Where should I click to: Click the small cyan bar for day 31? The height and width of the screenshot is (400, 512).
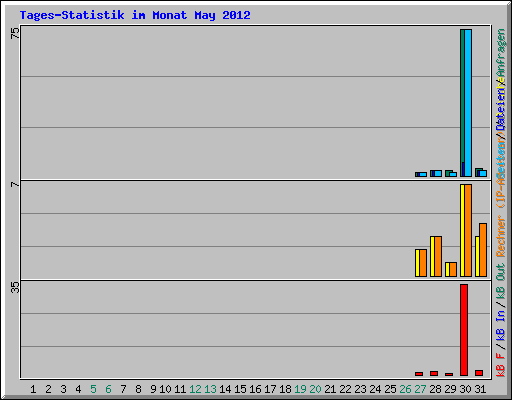(483, 174)
